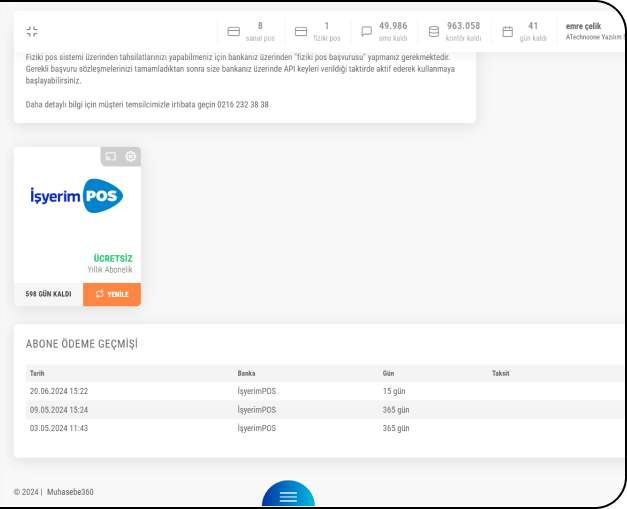Click the customer contact line ending 0216 232 38 38
The height and width of the screenshot is (509, 627).
tap(147, 105)
